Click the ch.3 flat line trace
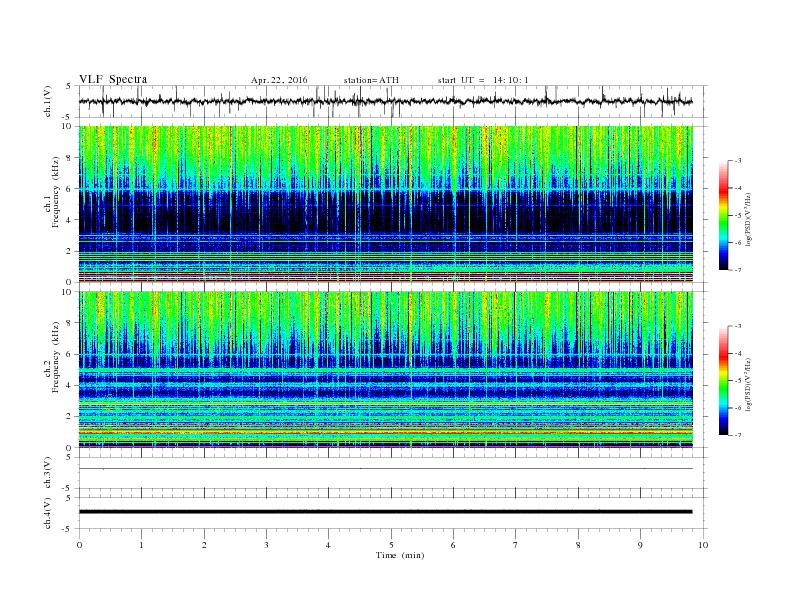 386,469
